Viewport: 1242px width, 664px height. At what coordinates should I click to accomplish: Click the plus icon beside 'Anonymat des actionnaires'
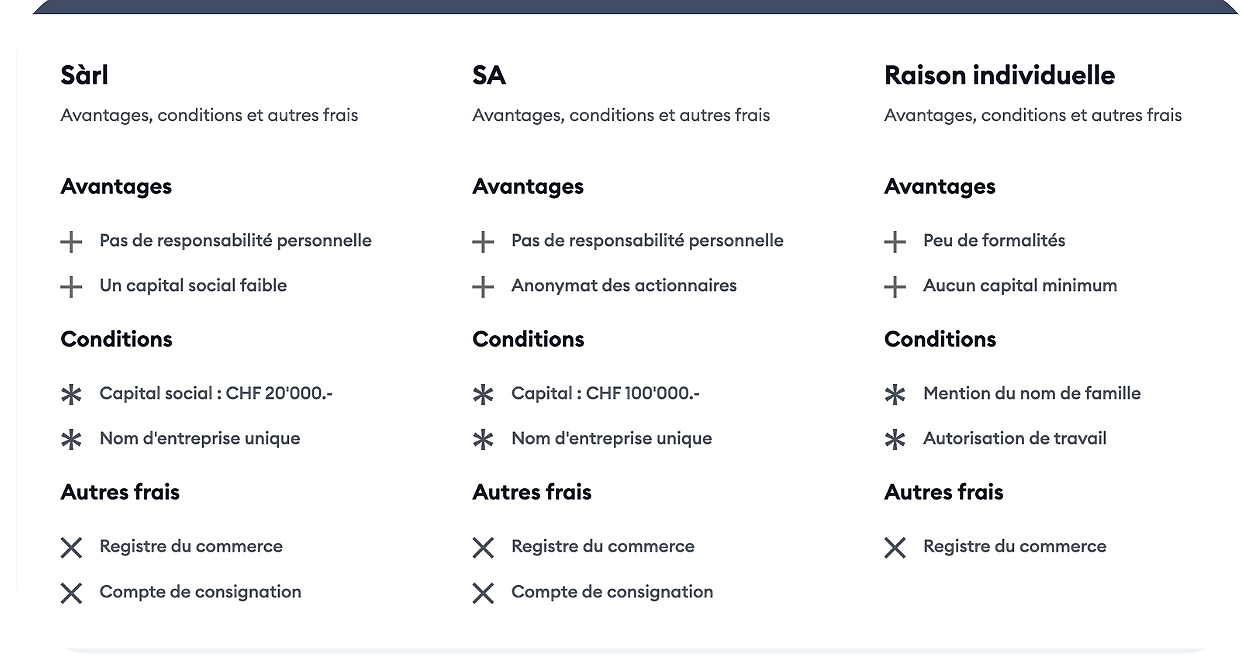483,287
